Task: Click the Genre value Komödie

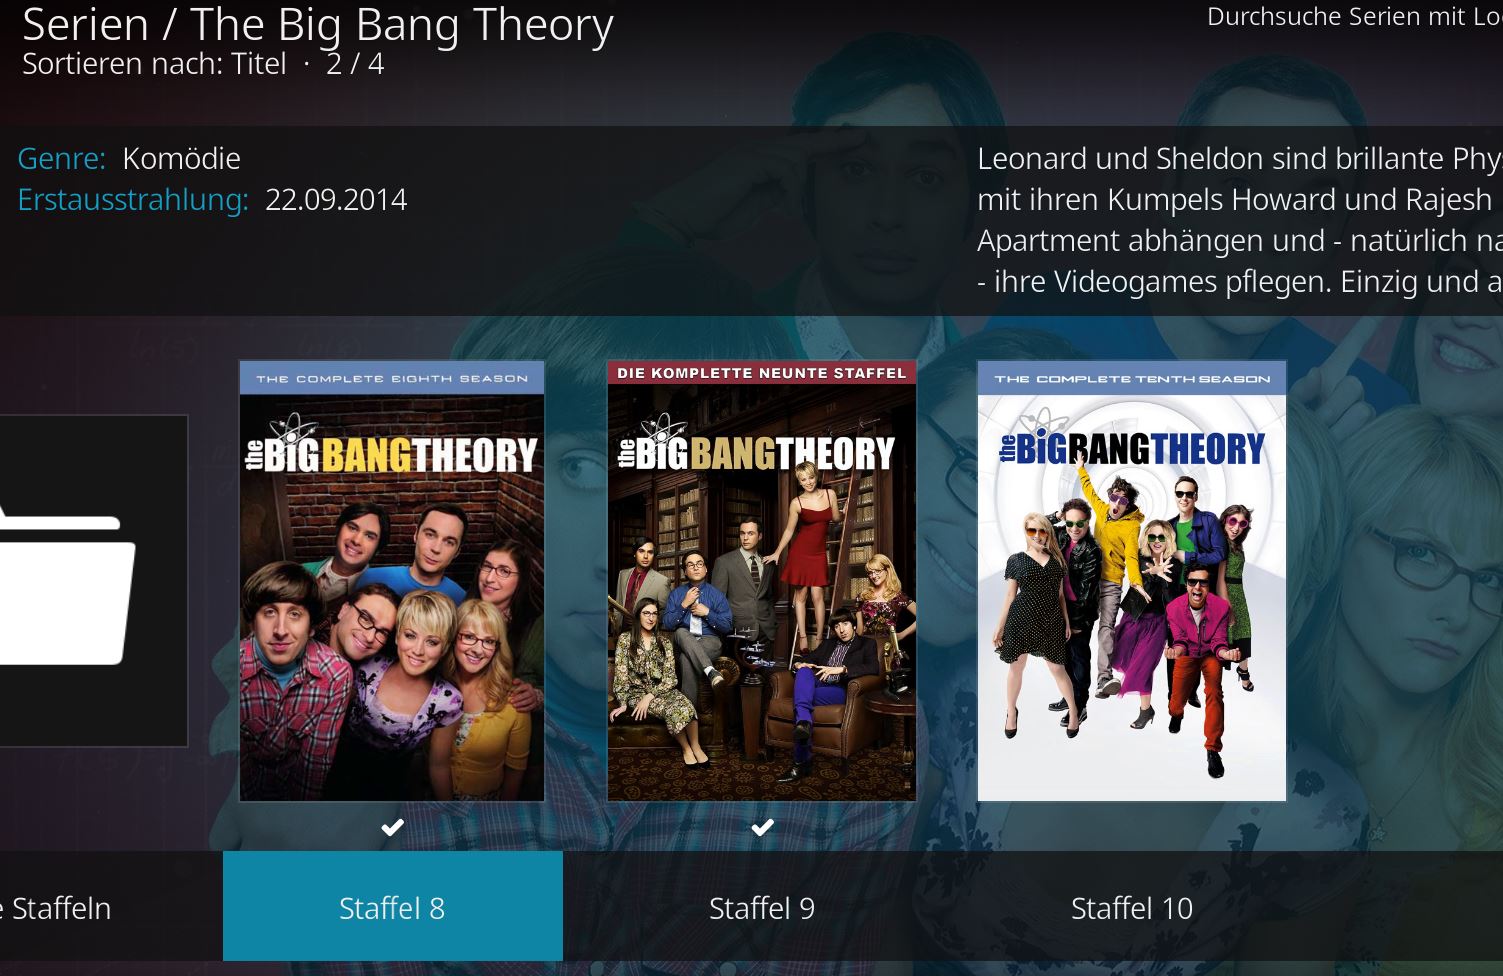Action: 181,158
